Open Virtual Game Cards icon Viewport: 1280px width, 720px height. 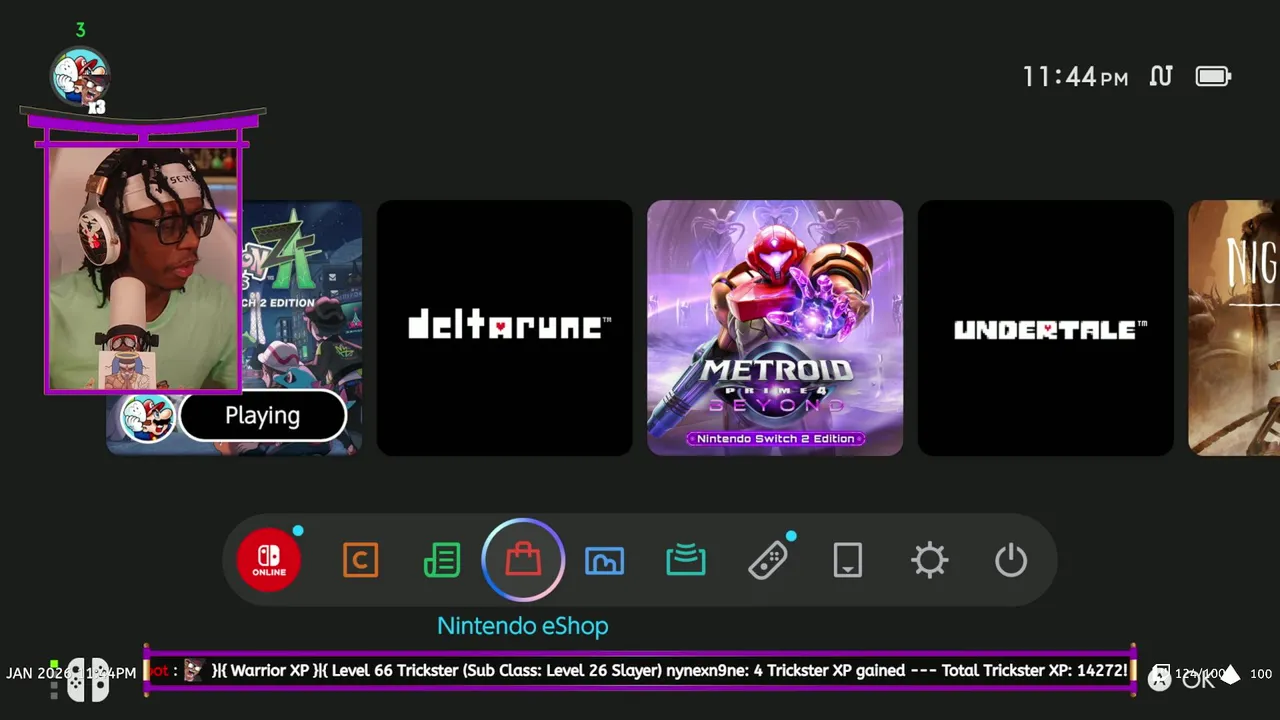(x=848, y=560)
